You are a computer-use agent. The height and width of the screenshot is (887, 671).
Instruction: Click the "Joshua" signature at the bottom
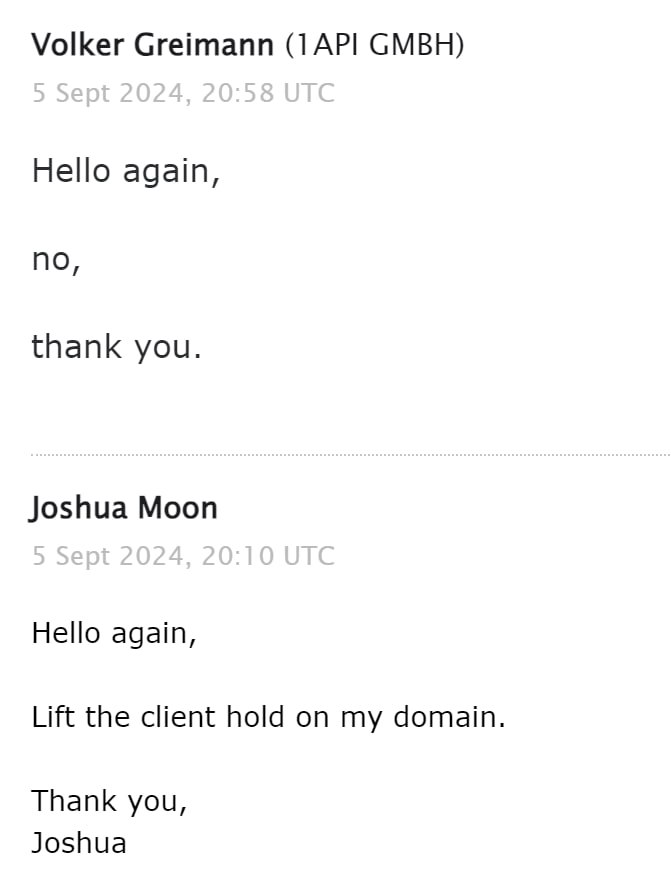tap(79, 843)
